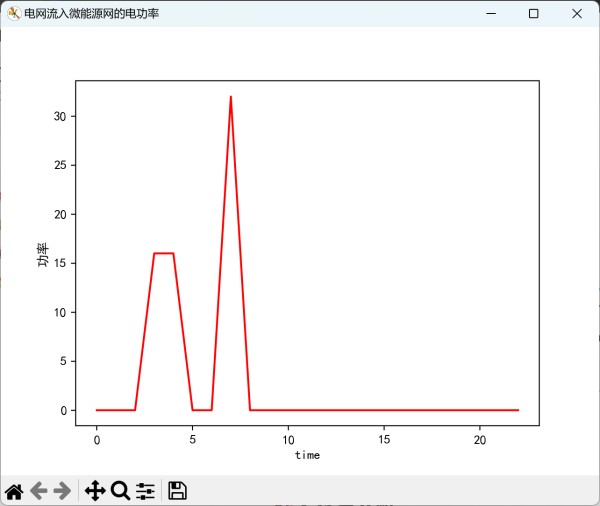Click the x-axis tick label 10
This screenshot has width=600, height=506.
pyautogui.click(x=288, y=438)
